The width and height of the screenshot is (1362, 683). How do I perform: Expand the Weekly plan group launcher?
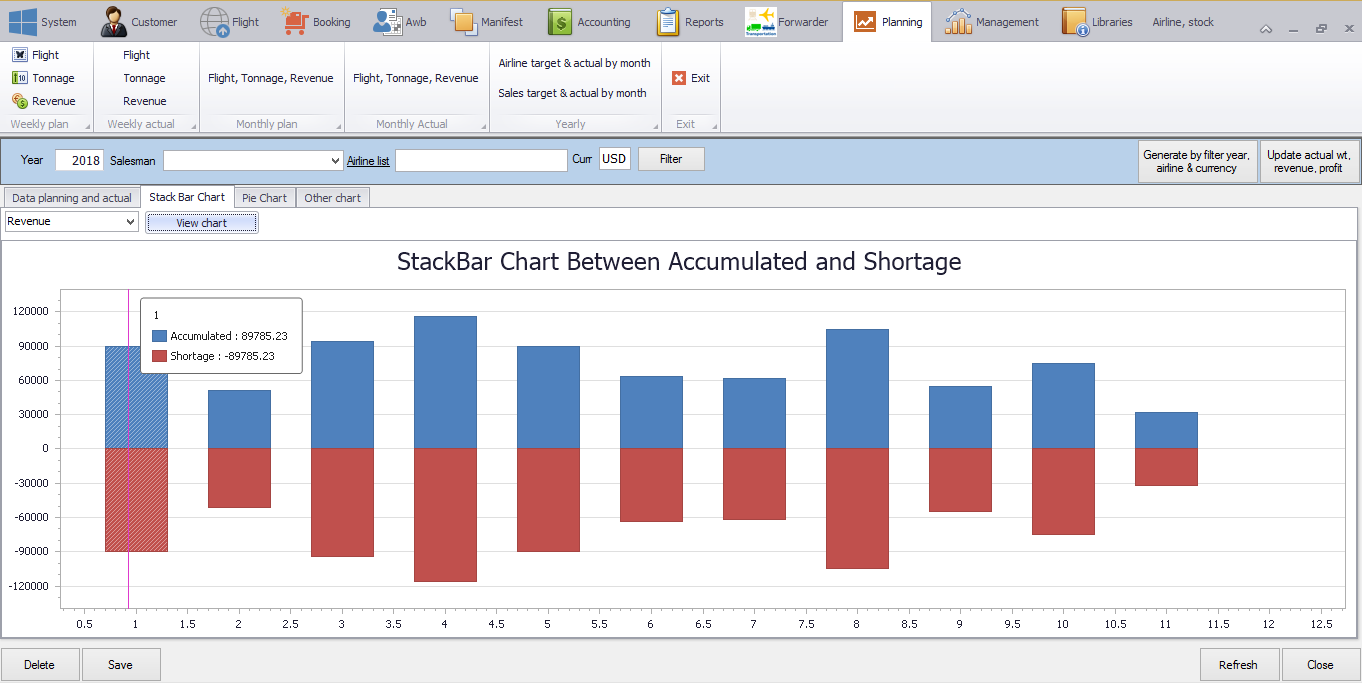click(87, 126)
